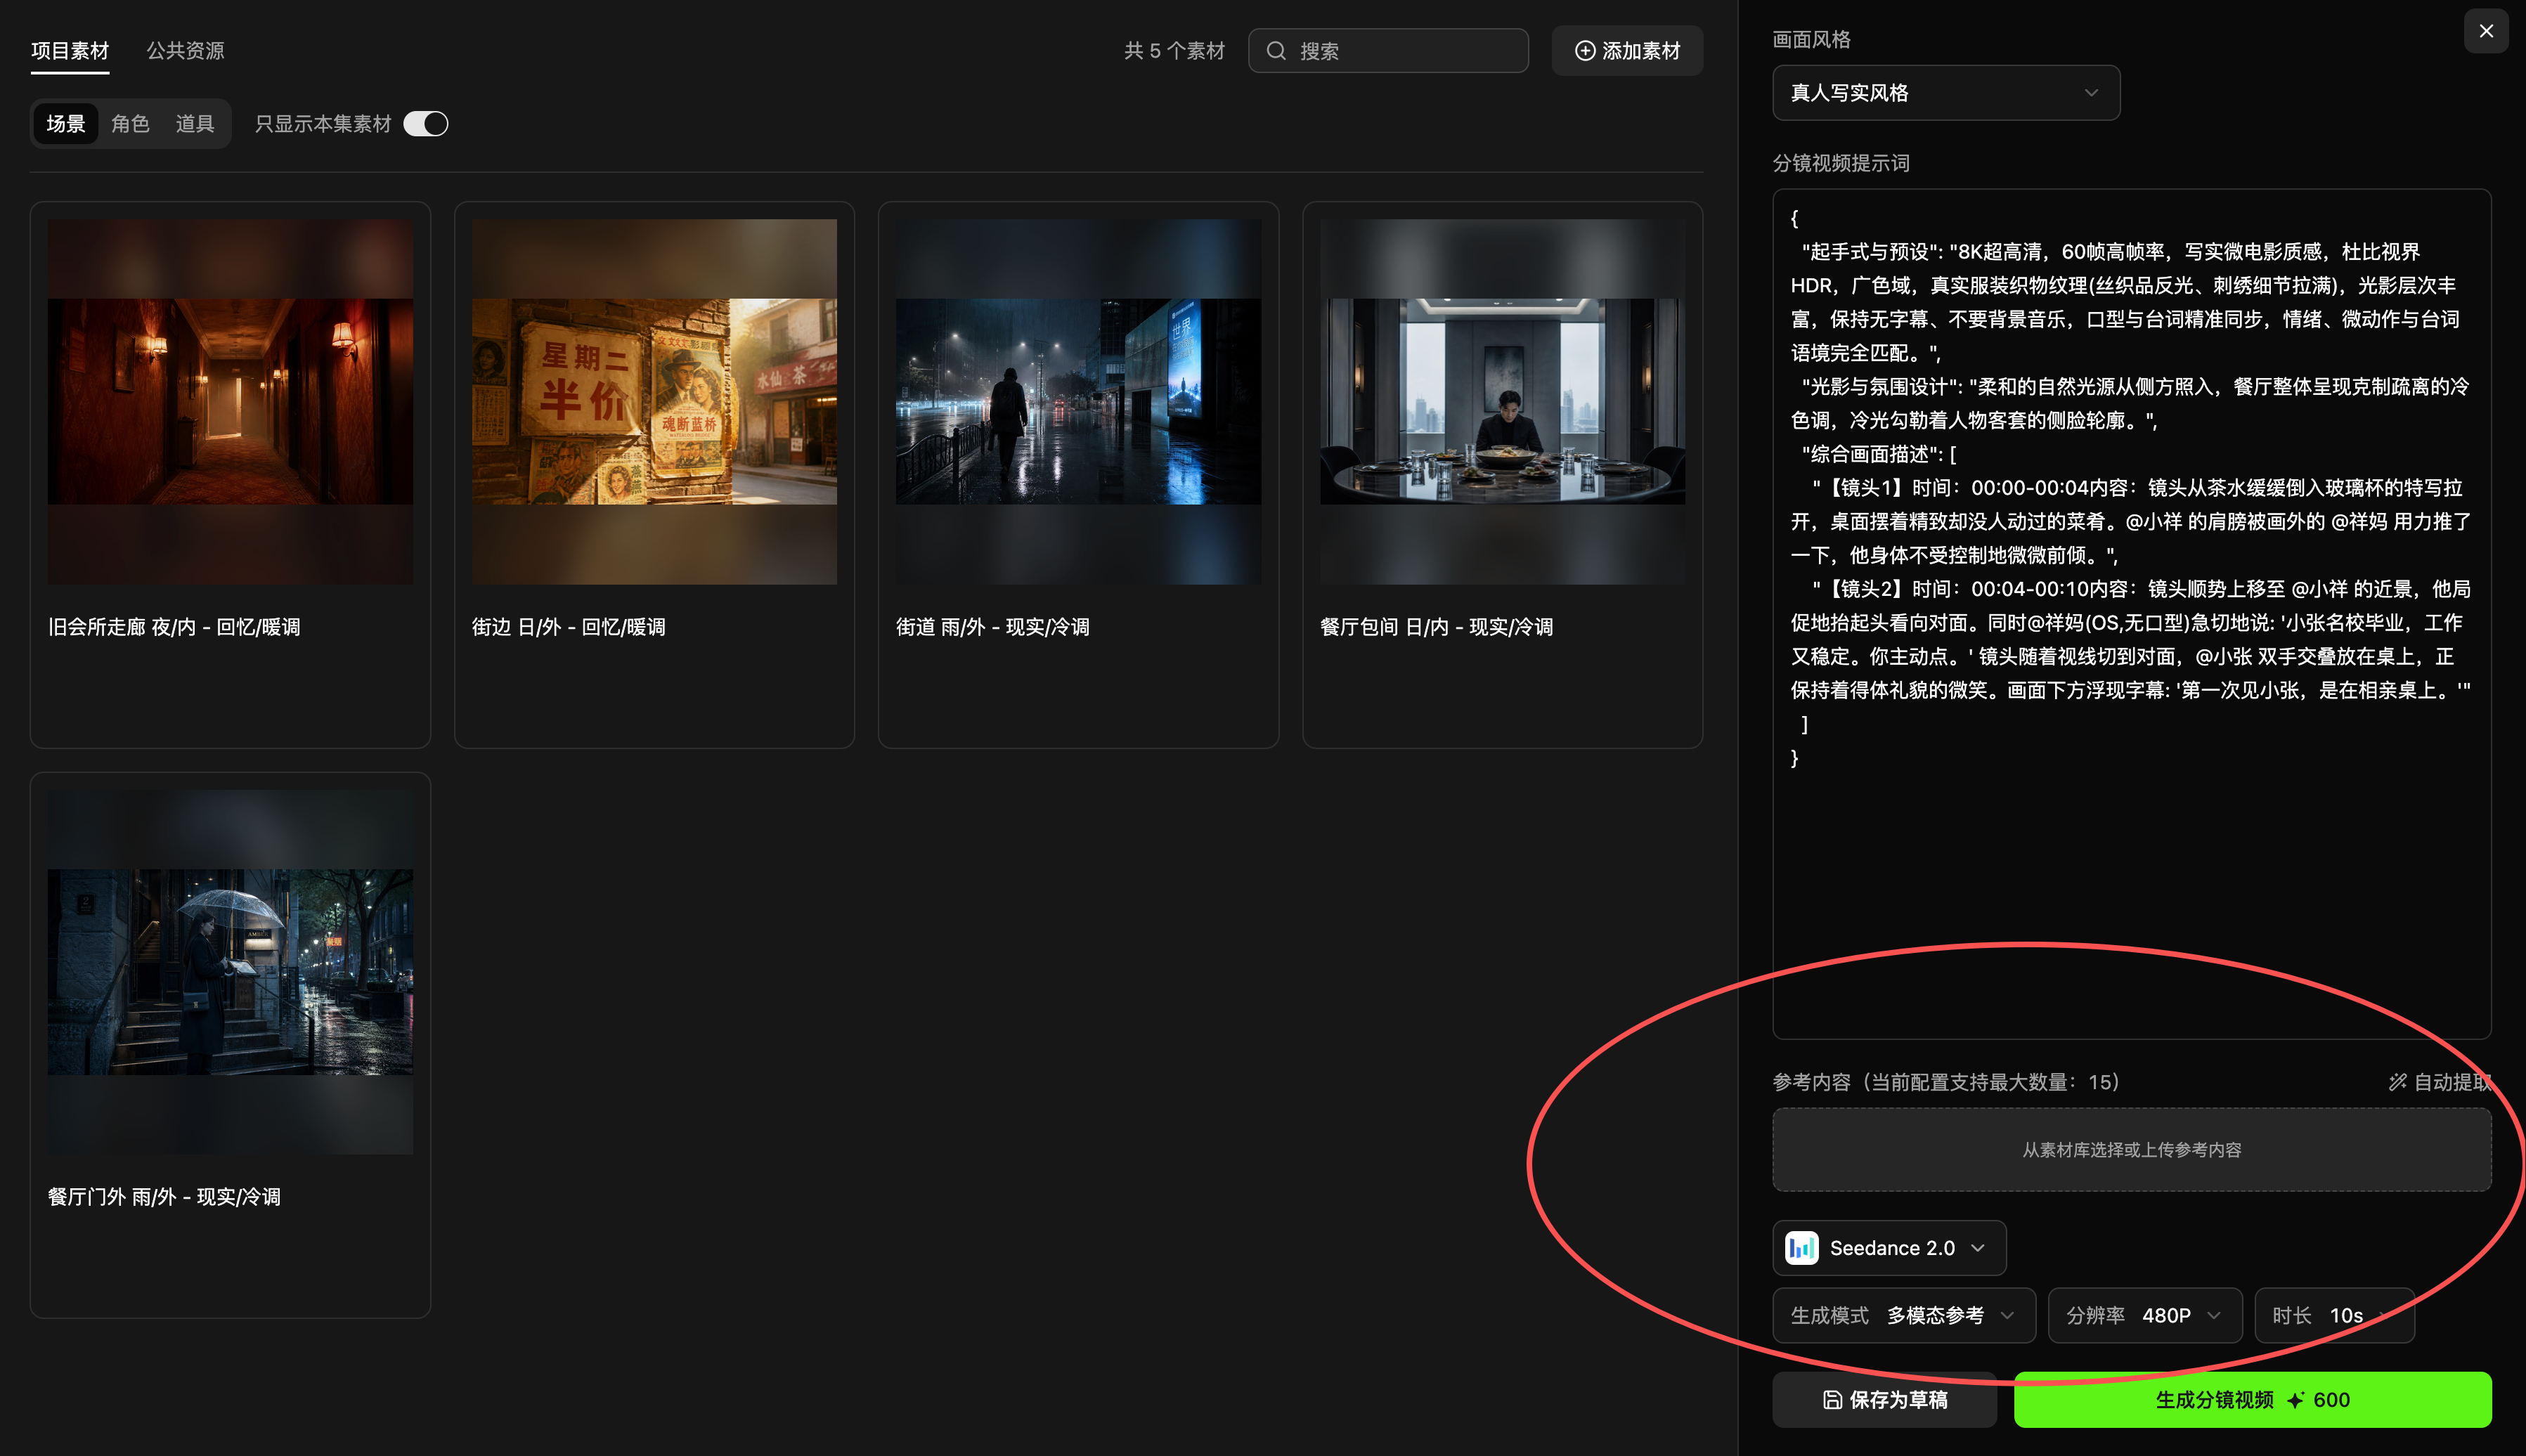
Task: Close the panel with the X icon
Action: pos(2486,31)
